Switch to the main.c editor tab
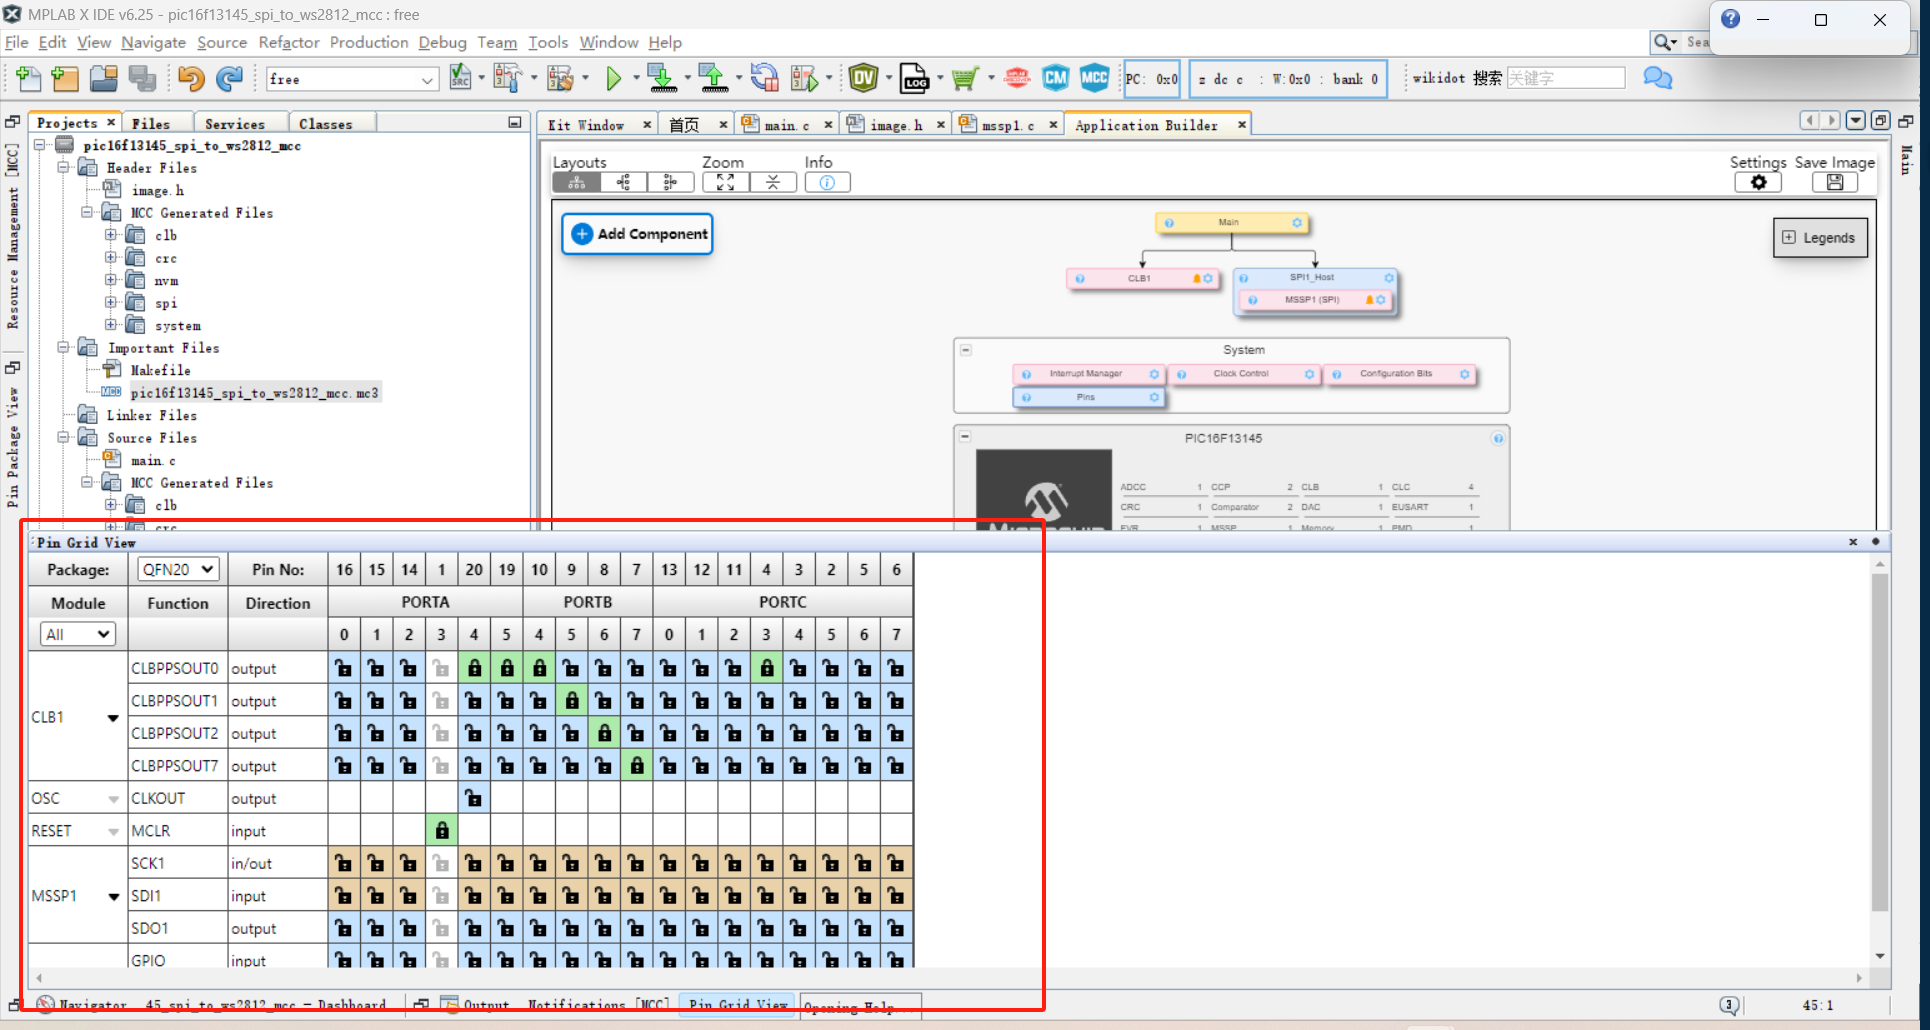Screen dimensions: 1930x1030 [x=786, y=124]
